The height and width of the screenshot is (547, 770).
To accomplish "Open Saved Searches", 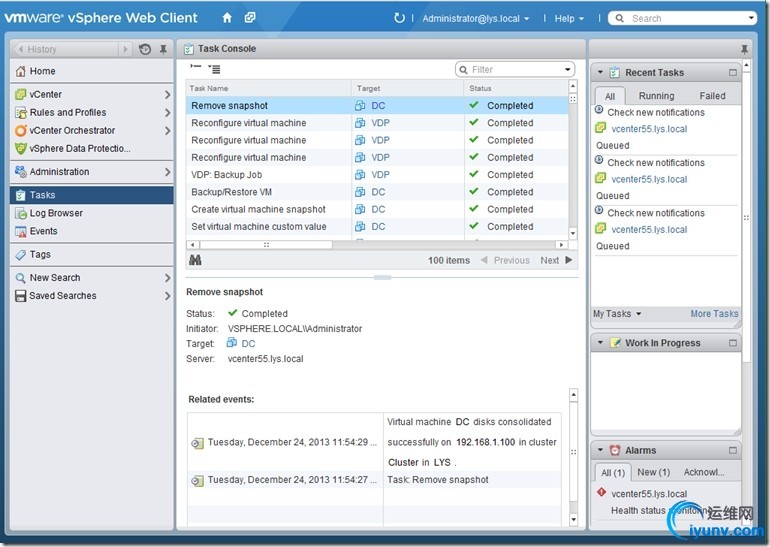I will pyautogui.click(x=91, y=296).
